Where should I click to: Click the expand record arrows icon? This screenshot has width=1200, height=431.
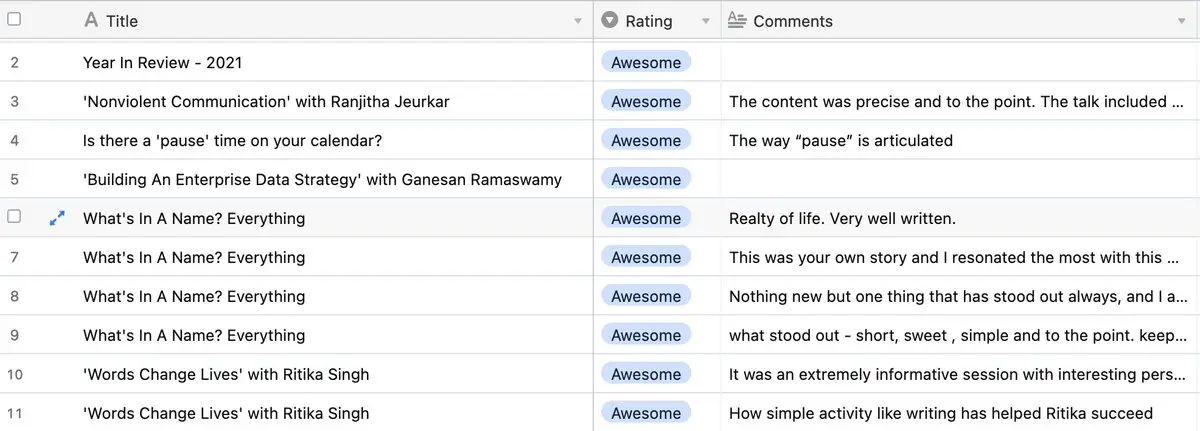[x=57, y=218]
